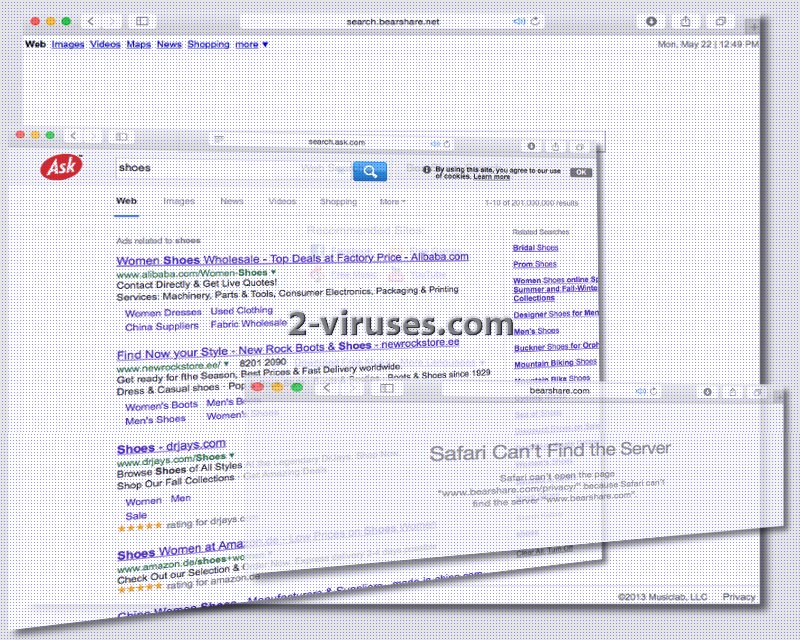Open the 'More' dropdown in Ask result tabs
This screenshot has height=640, width=800.
(392, 201)
